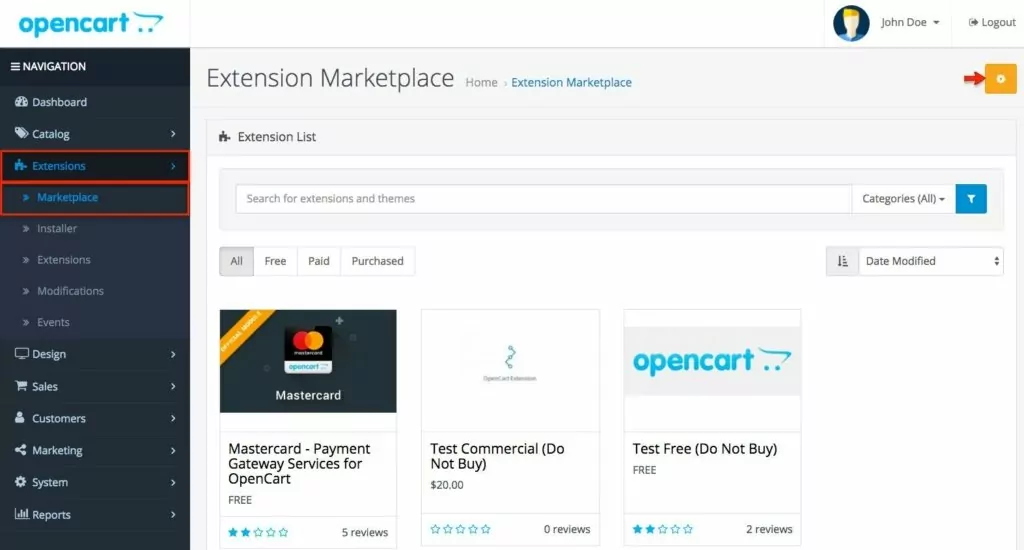Expand the Customers menu chevron
Image resolution: width=1024 pixels, height=550 pixels.
173,419
